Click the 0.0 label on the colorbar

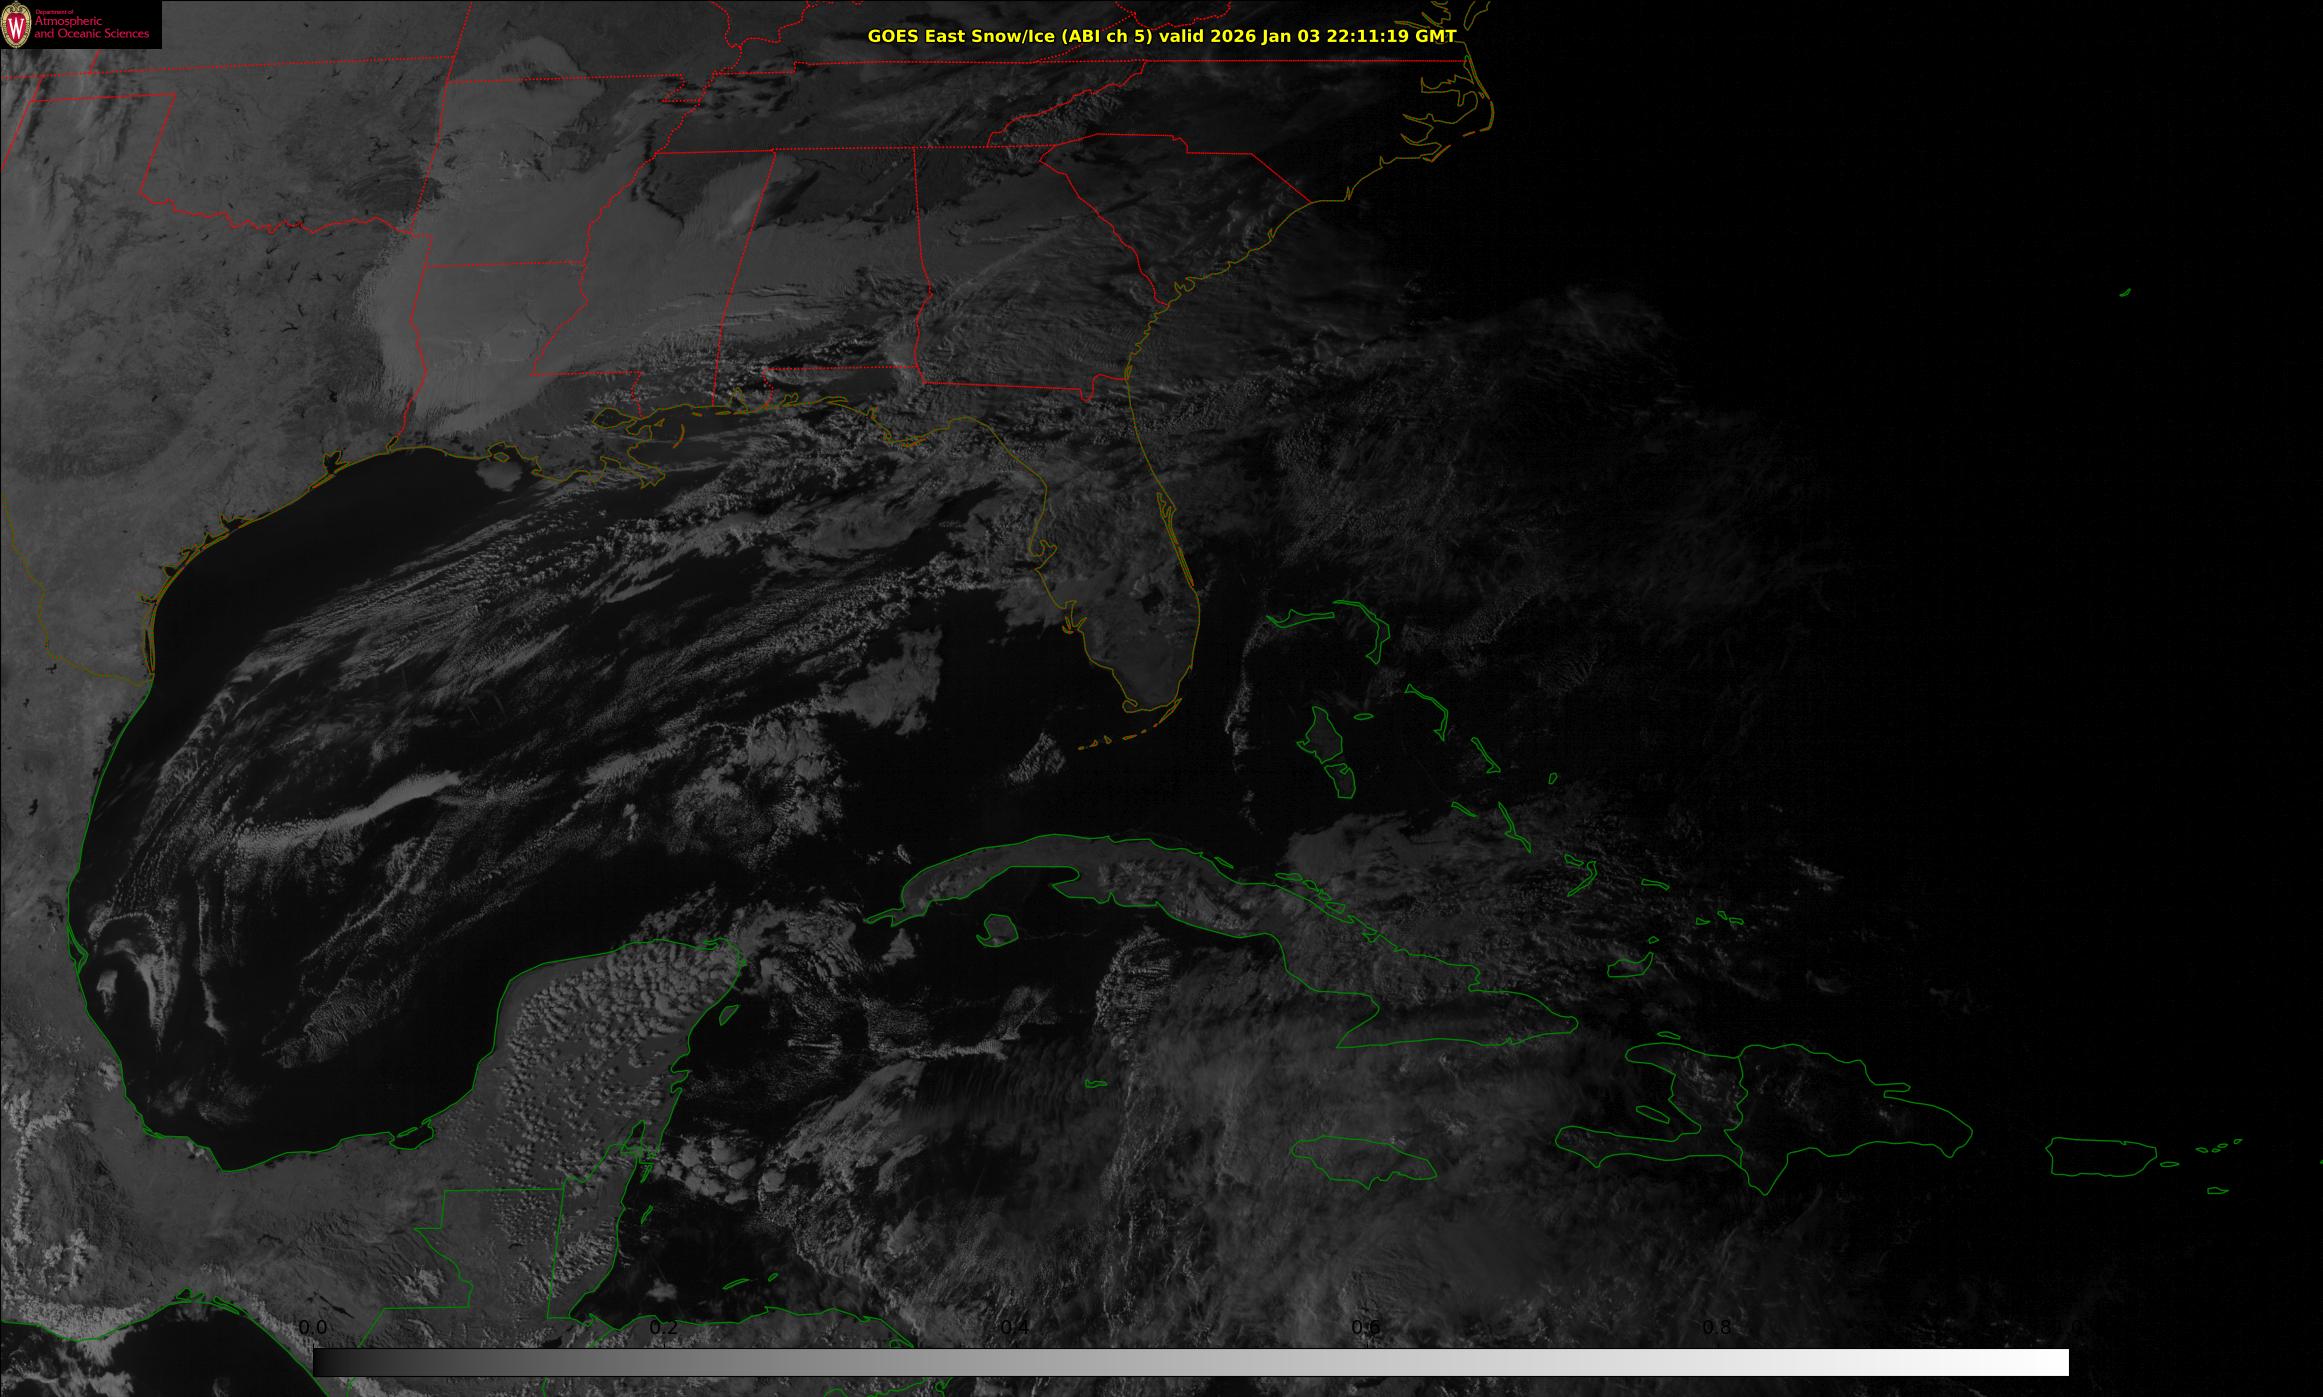coord(313,1327)
